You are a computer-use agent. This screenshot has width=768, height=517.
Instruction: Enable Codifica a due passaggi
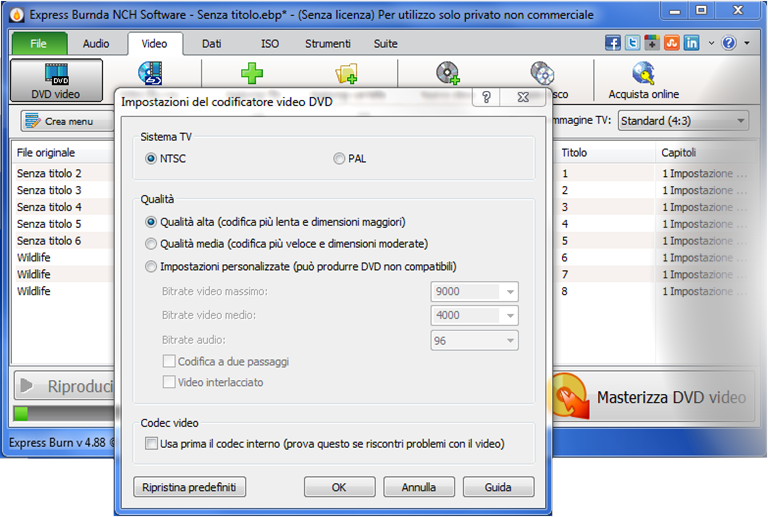coord(226,361)
